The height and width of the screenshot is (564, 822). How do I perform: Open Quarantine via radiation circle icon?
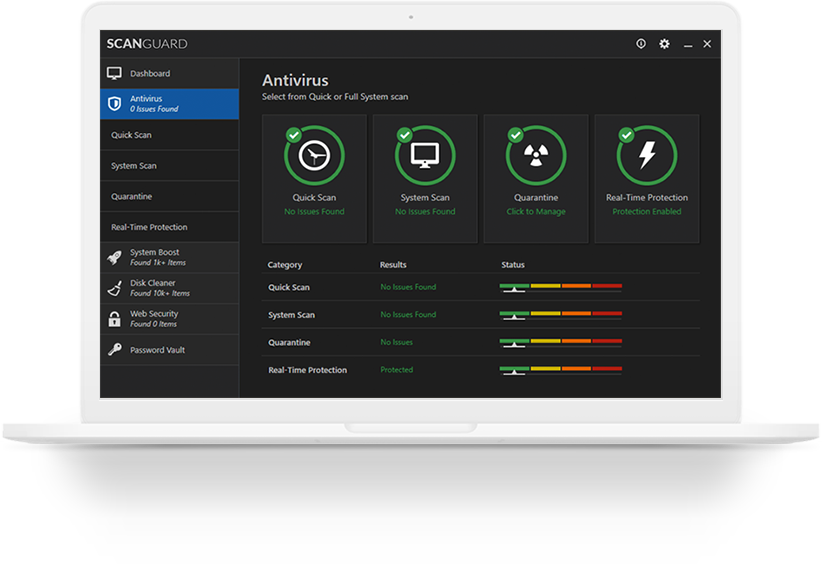pos(536,155)
